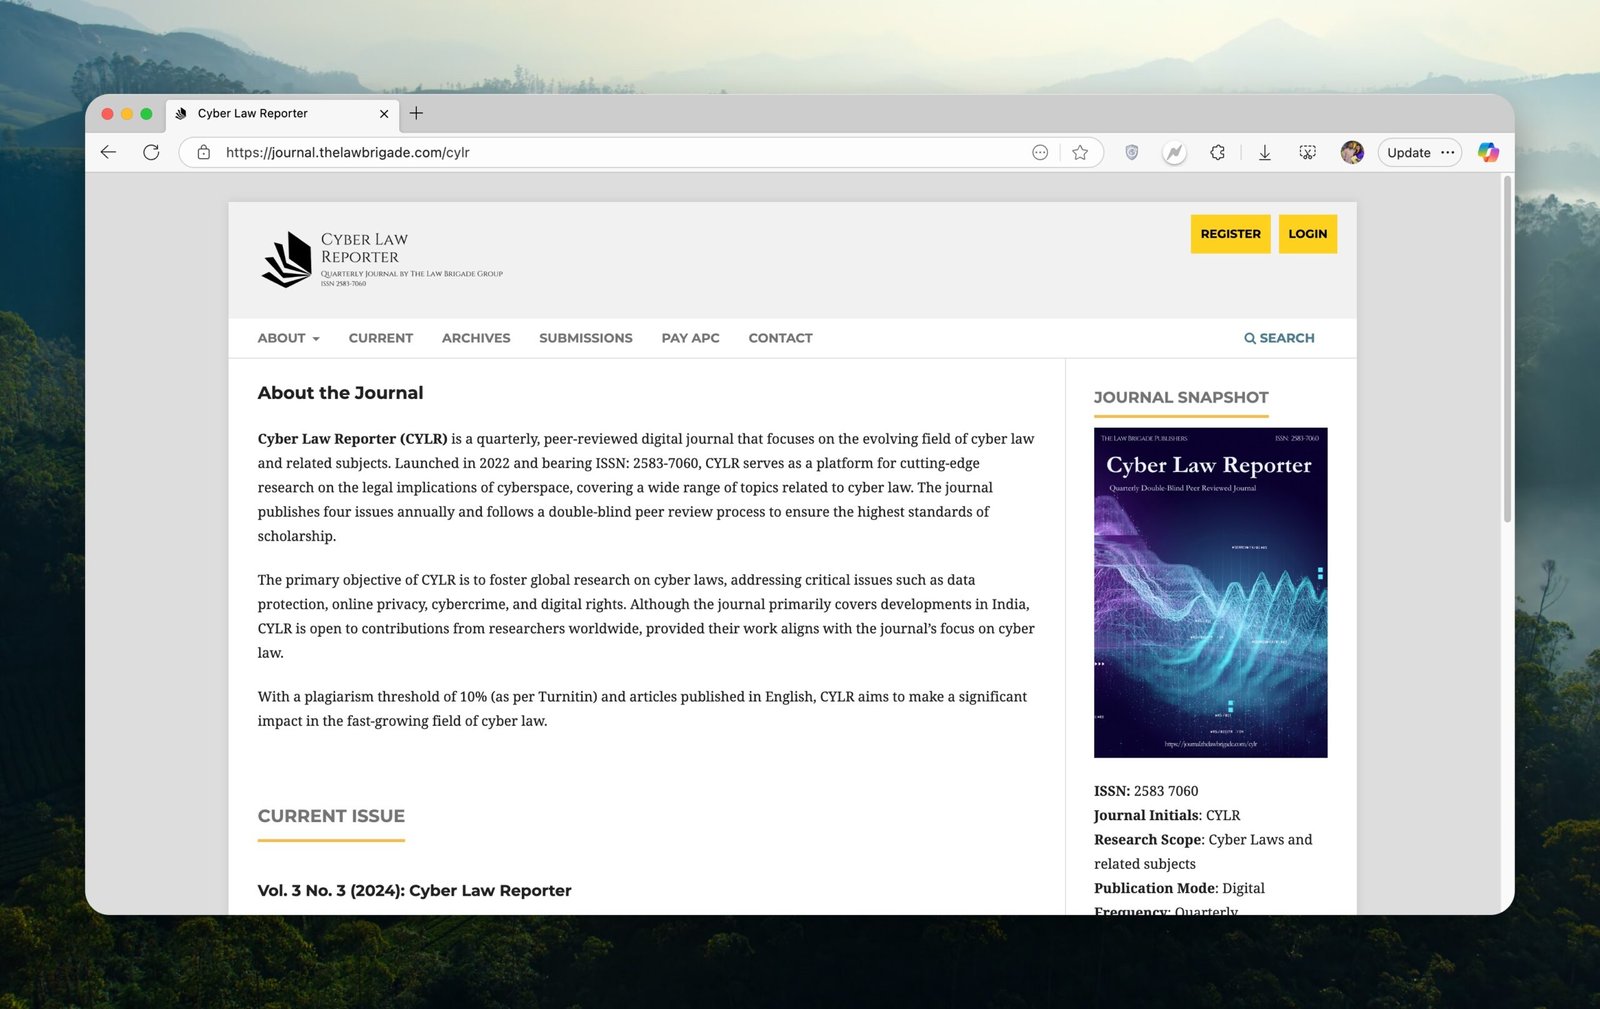Expand the ABOUT dropdown menu
Screen dimensions: 1600x1009
(x=288, y=338)
